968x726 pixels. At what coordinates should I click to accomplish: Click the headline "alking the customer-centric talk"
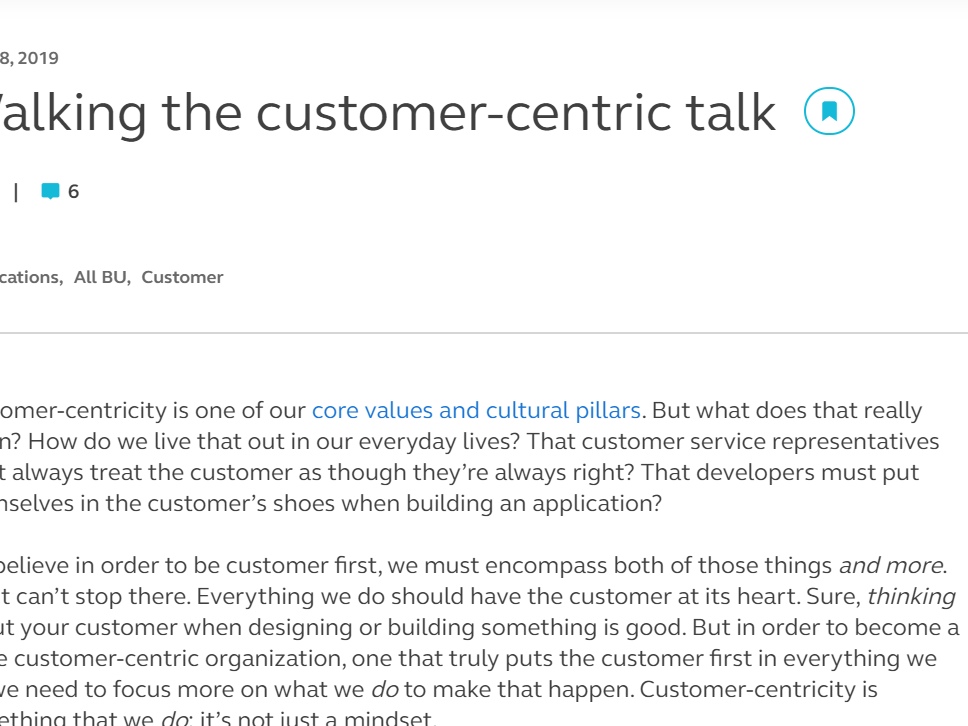pos(388,112)
